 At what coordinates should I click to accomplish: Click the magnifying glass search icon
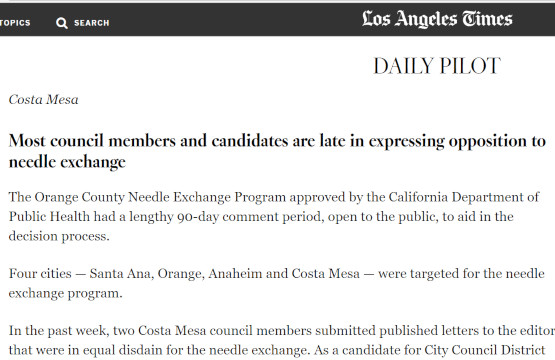(62, 23)
